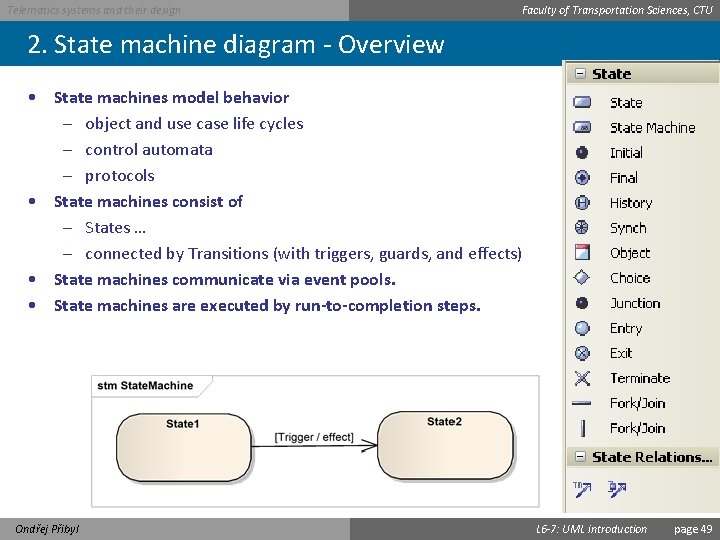Select the vertical Fork/Join bar icon
720x540 pixels.
pos(583,428)
